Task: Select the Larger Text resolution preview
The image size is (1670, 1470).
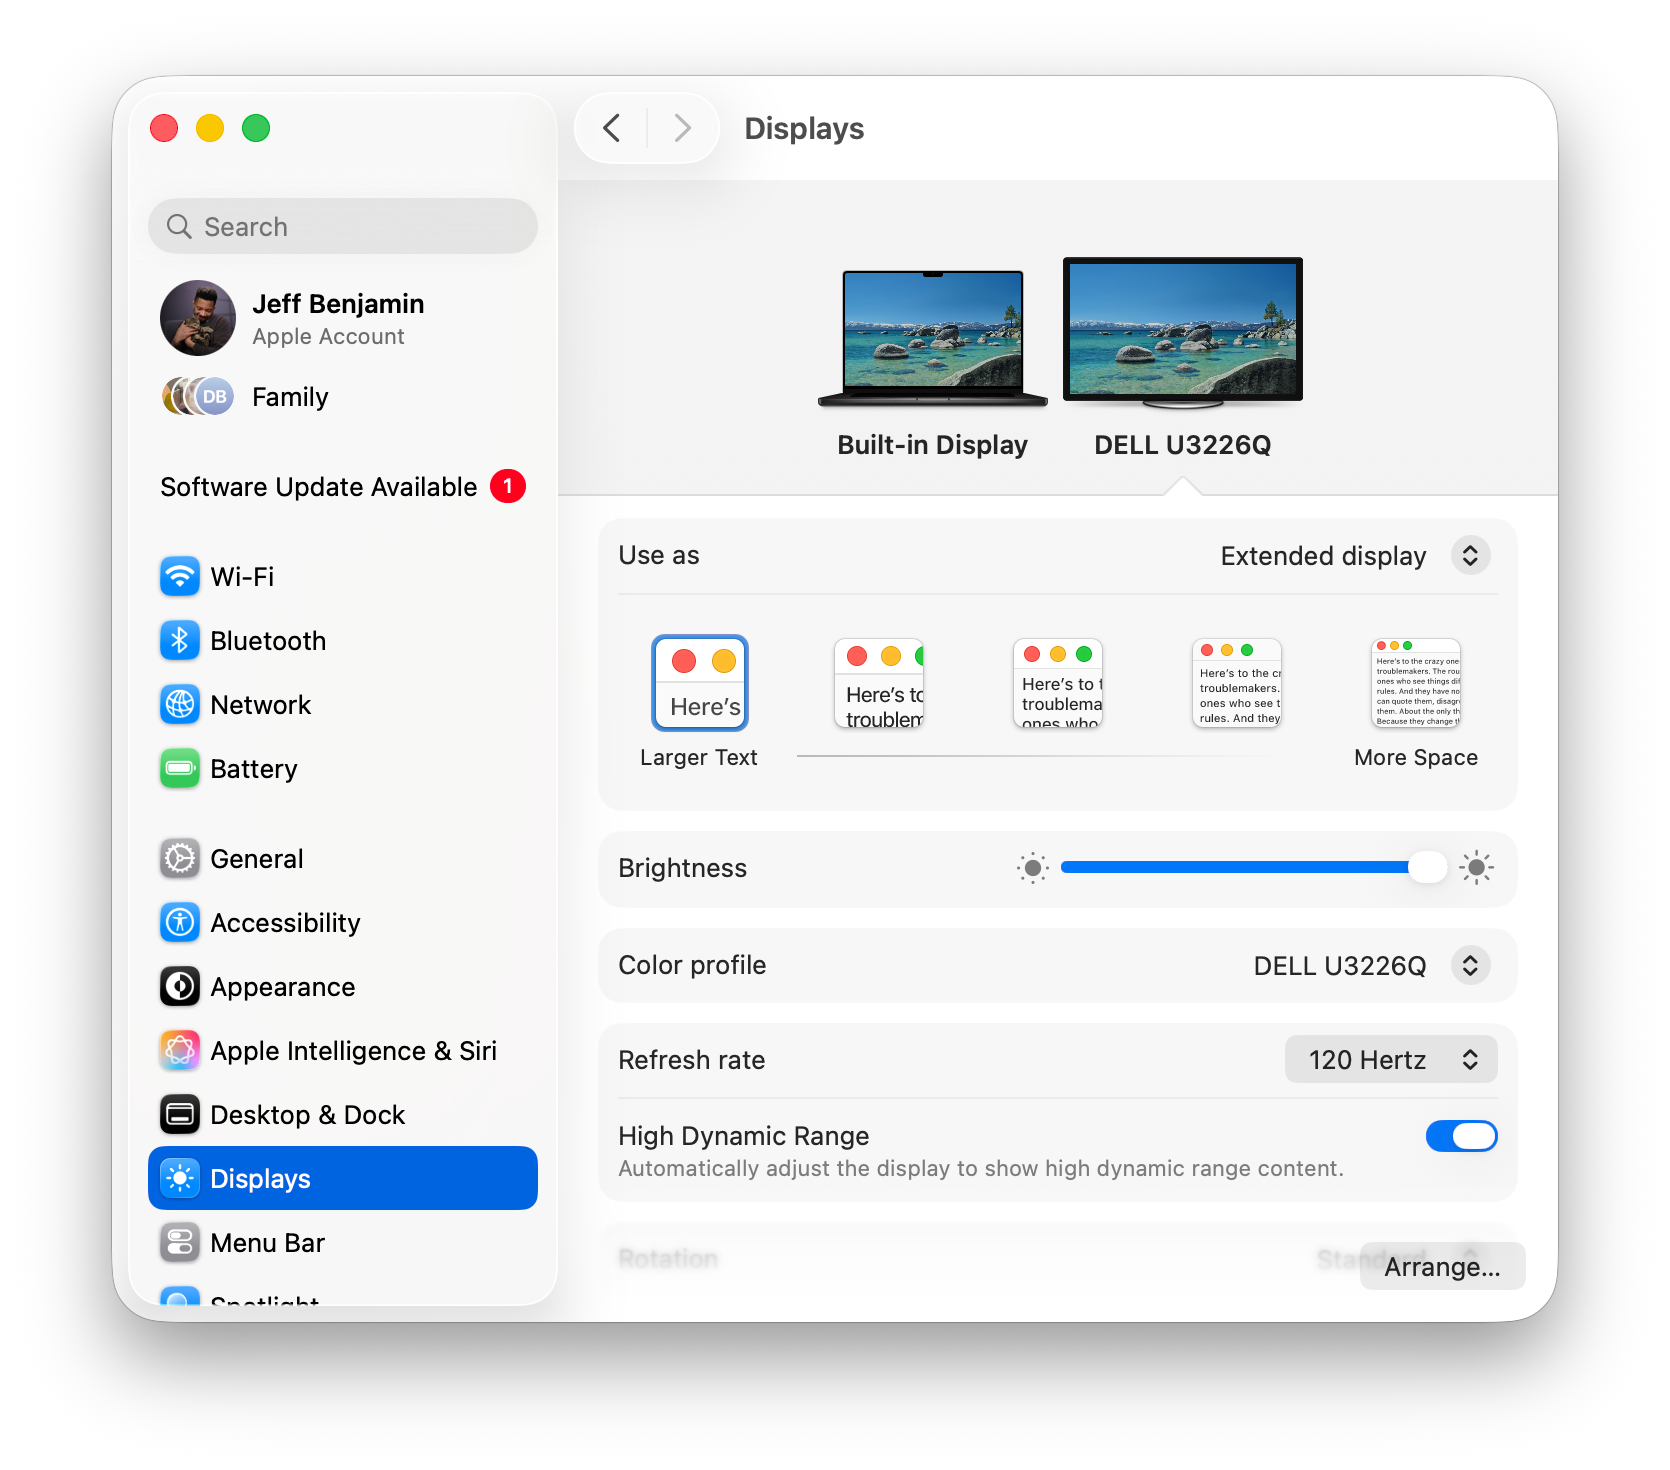Action: (700, 683)
